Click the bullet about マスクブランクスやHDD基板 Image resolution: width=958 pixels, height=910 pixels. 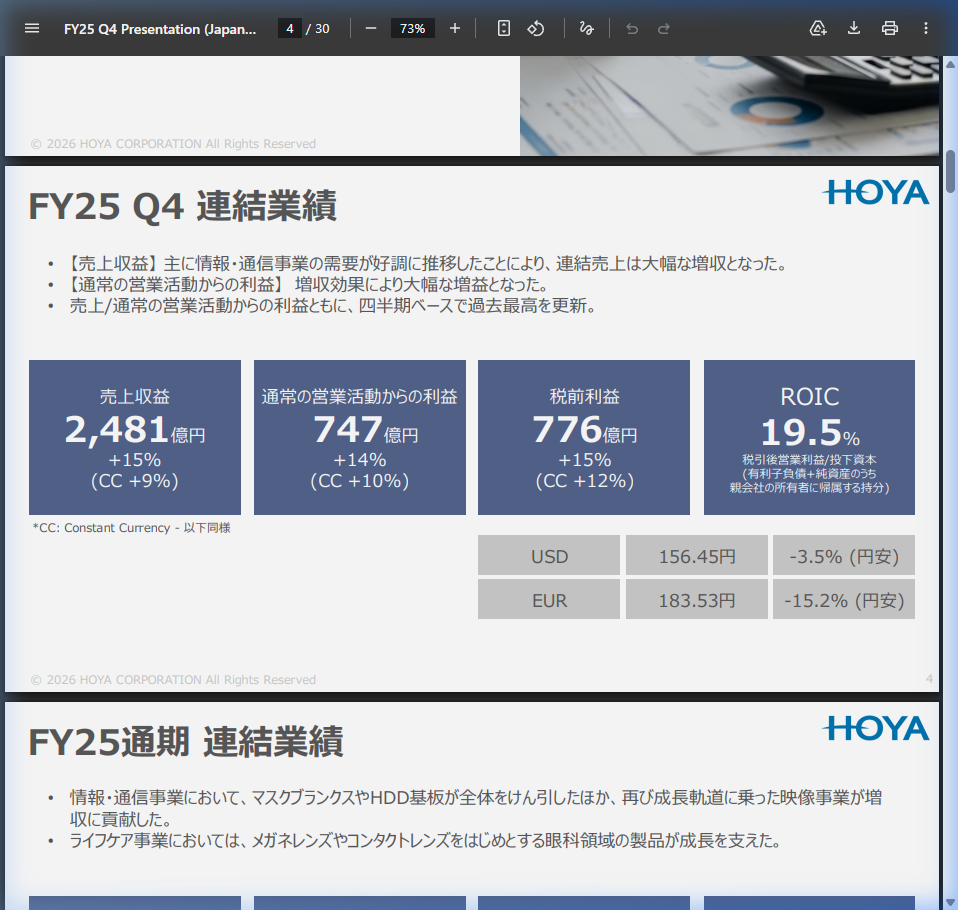[x=475, y=808]
